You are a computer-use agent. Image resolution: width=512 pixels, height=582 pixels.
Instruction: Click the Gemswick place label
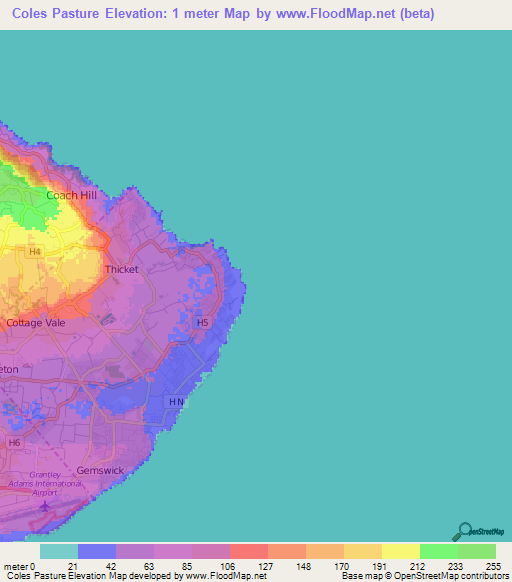coord(100,470)
